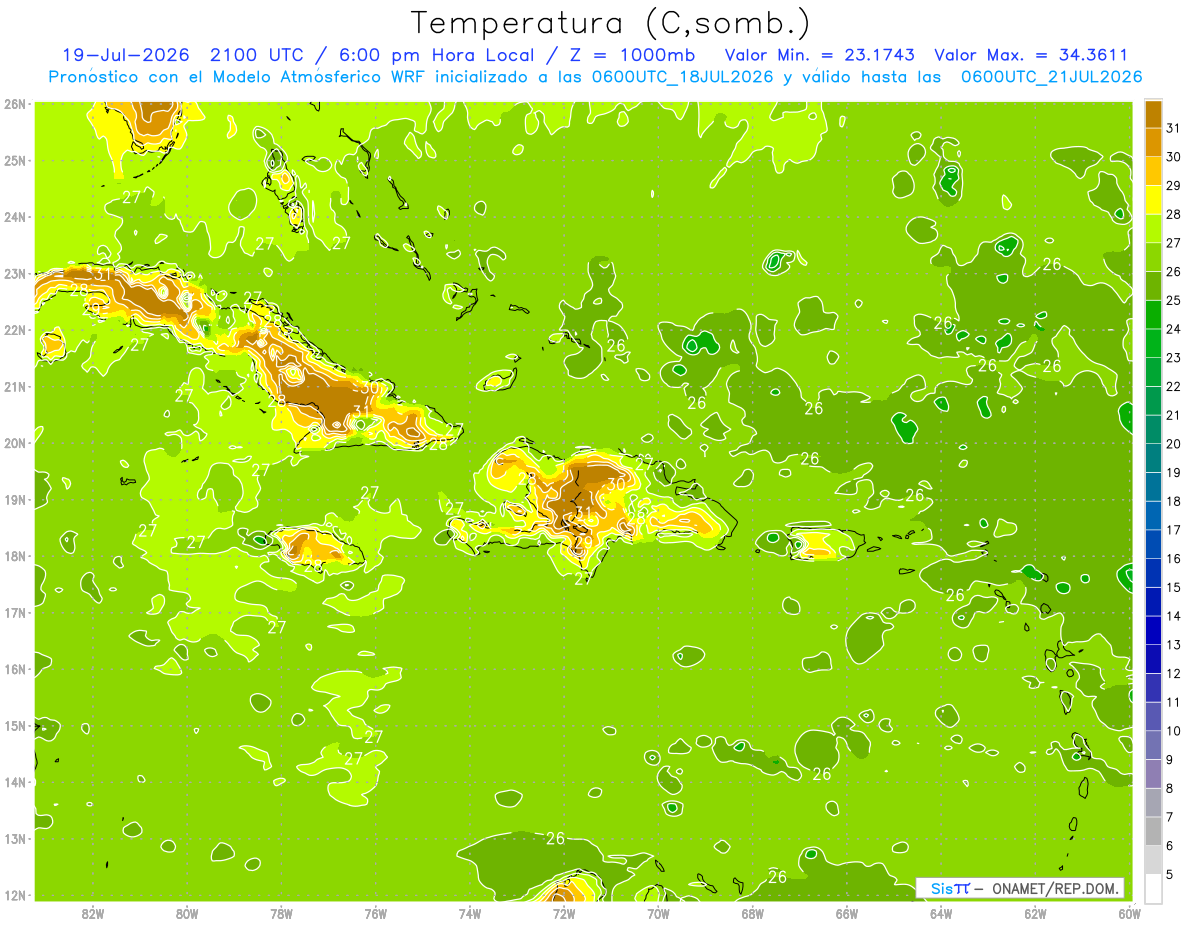Click the "24N" latitude axis label
This screenshot has height=927, width=1200.
coord(14,216)
